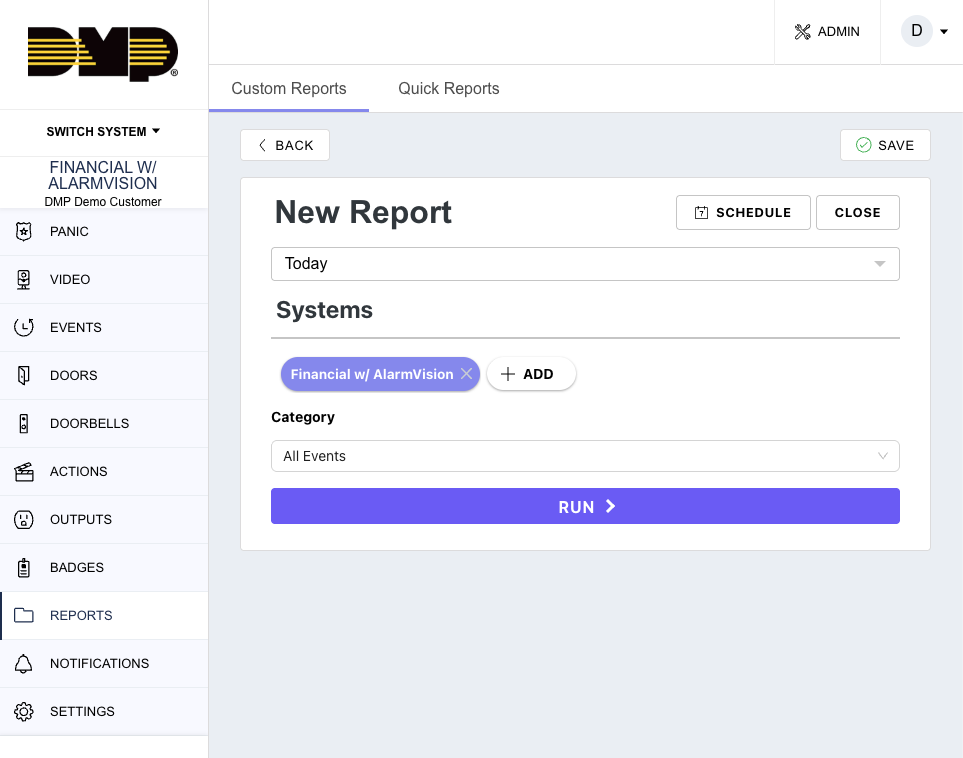Click the plus icon on Add button
The height and width of the screenshot is (758, 963).
(507, 373)
